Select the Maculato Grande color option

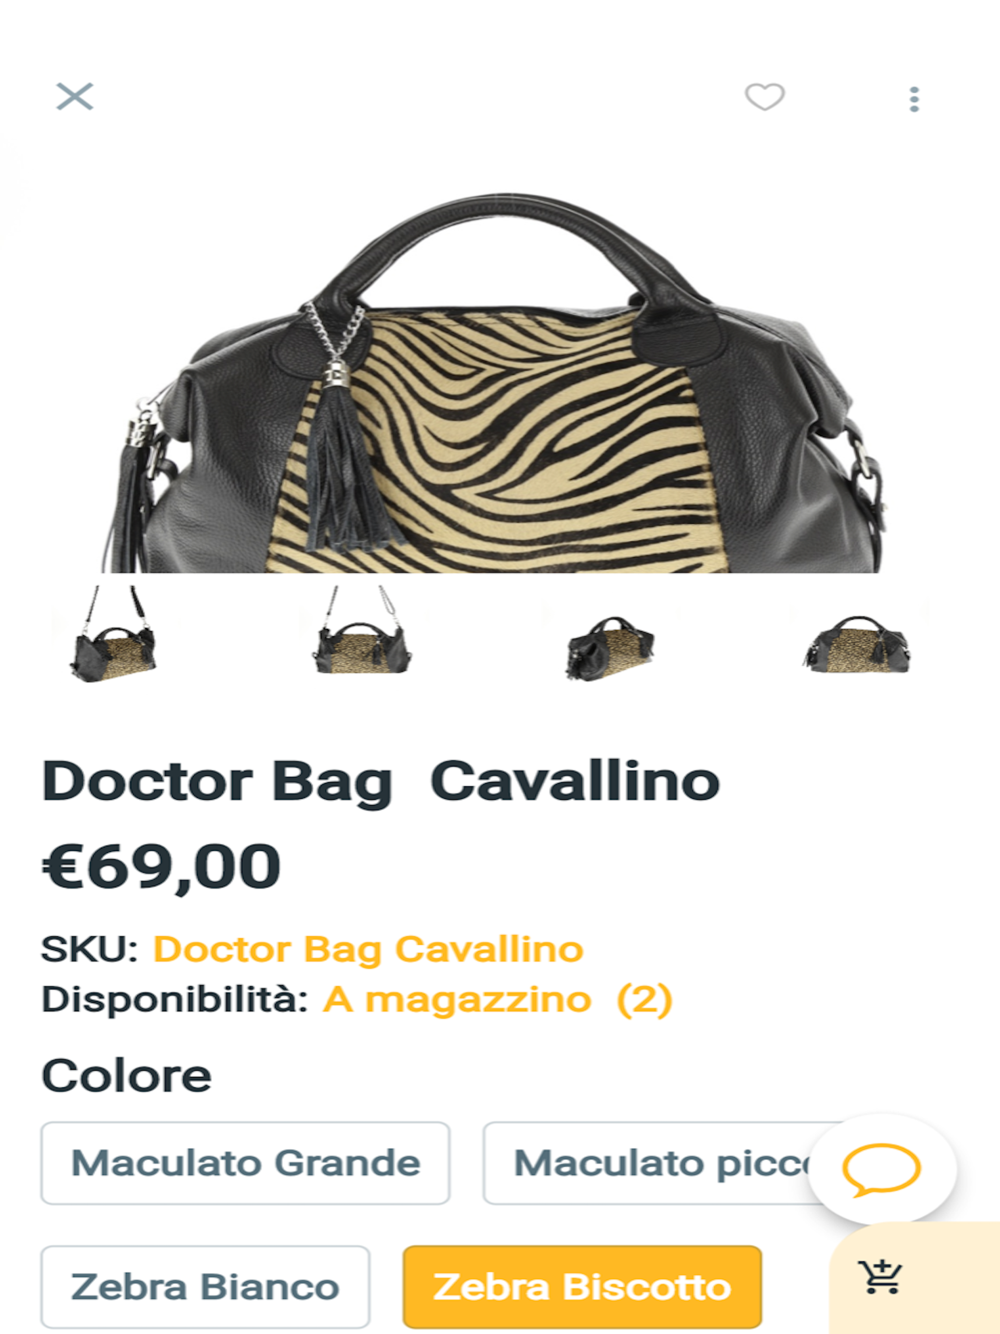pos(245,1163)
